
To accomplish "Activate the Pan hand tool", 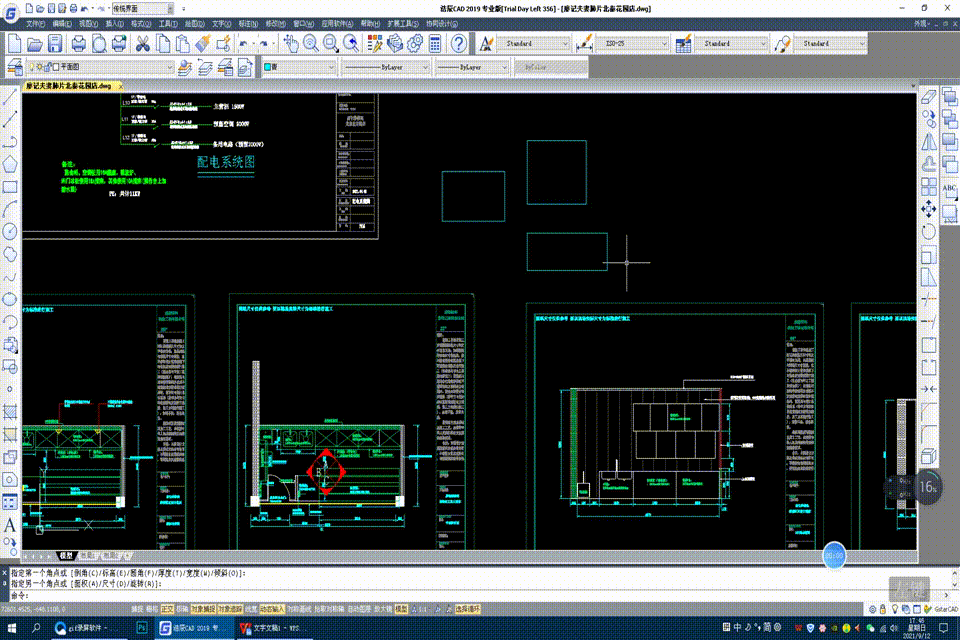I will point(291,44).
